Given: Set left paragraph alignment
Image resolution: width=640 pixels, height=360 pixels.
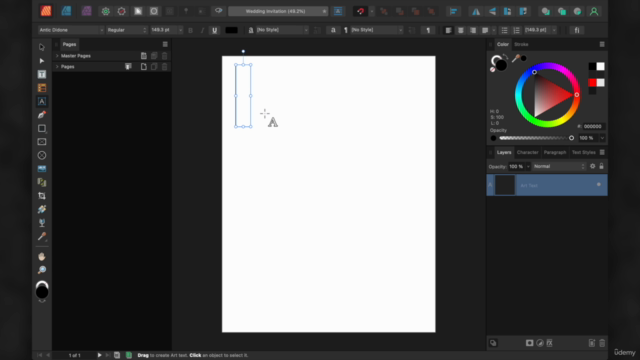Looking at the screenshot, I should point(448,30).
